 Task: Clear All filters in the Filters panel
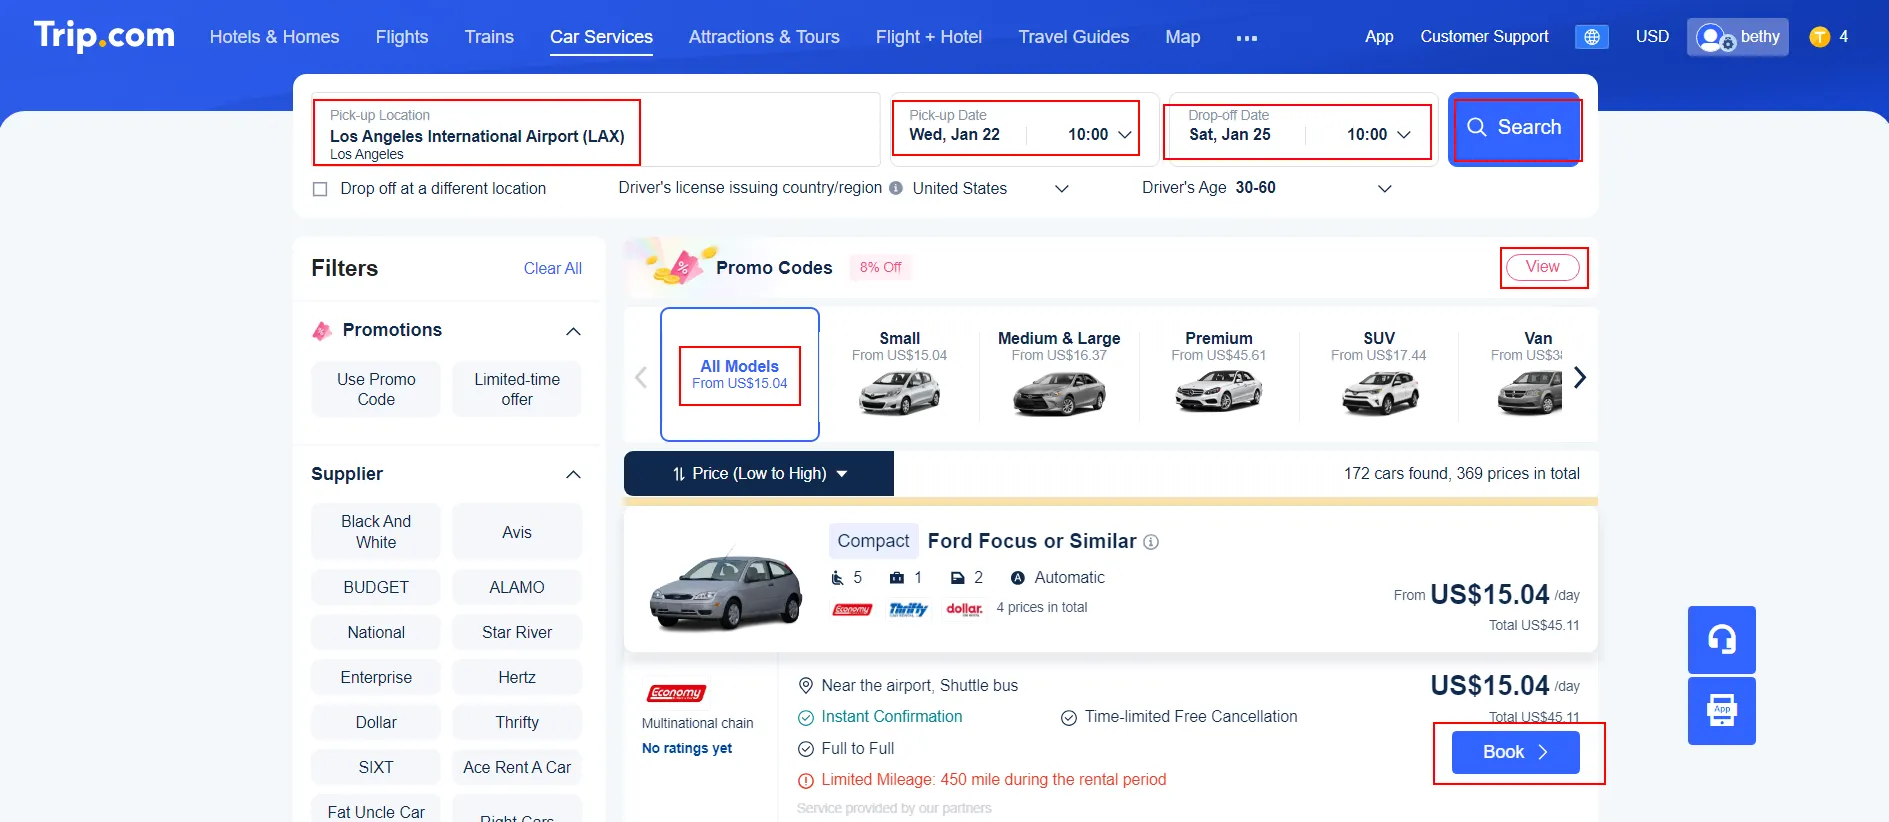pos(552,268)
